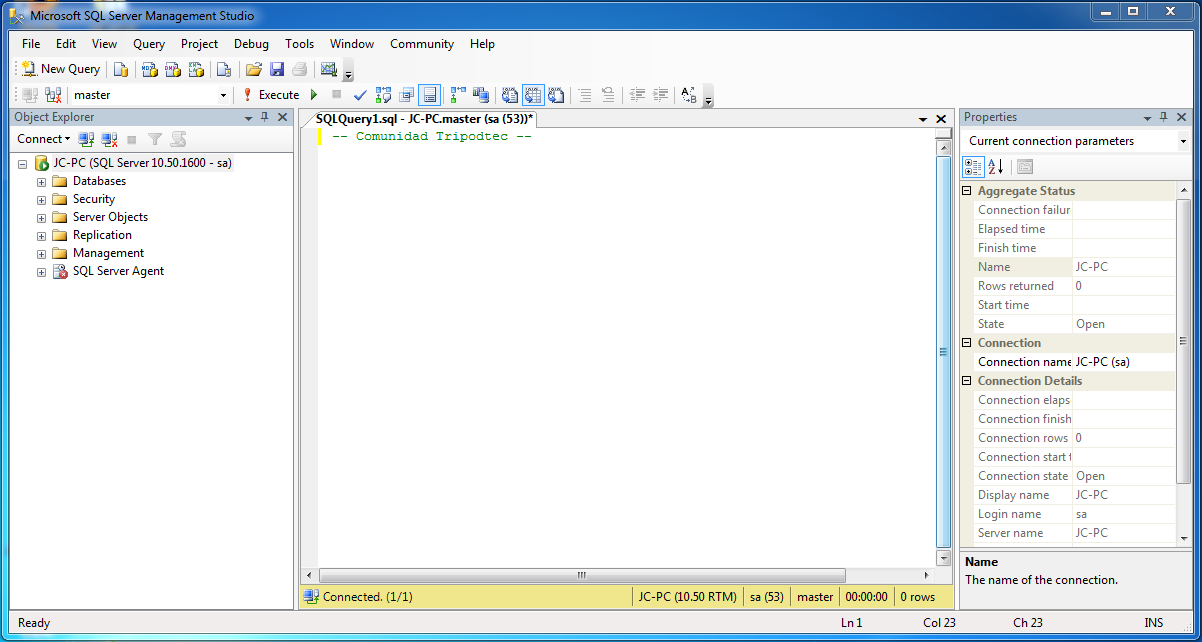Viewport: 1202px width, 642px height.
Task: Open Current connection parameters dropdown
Action: tap(1183, 141)
